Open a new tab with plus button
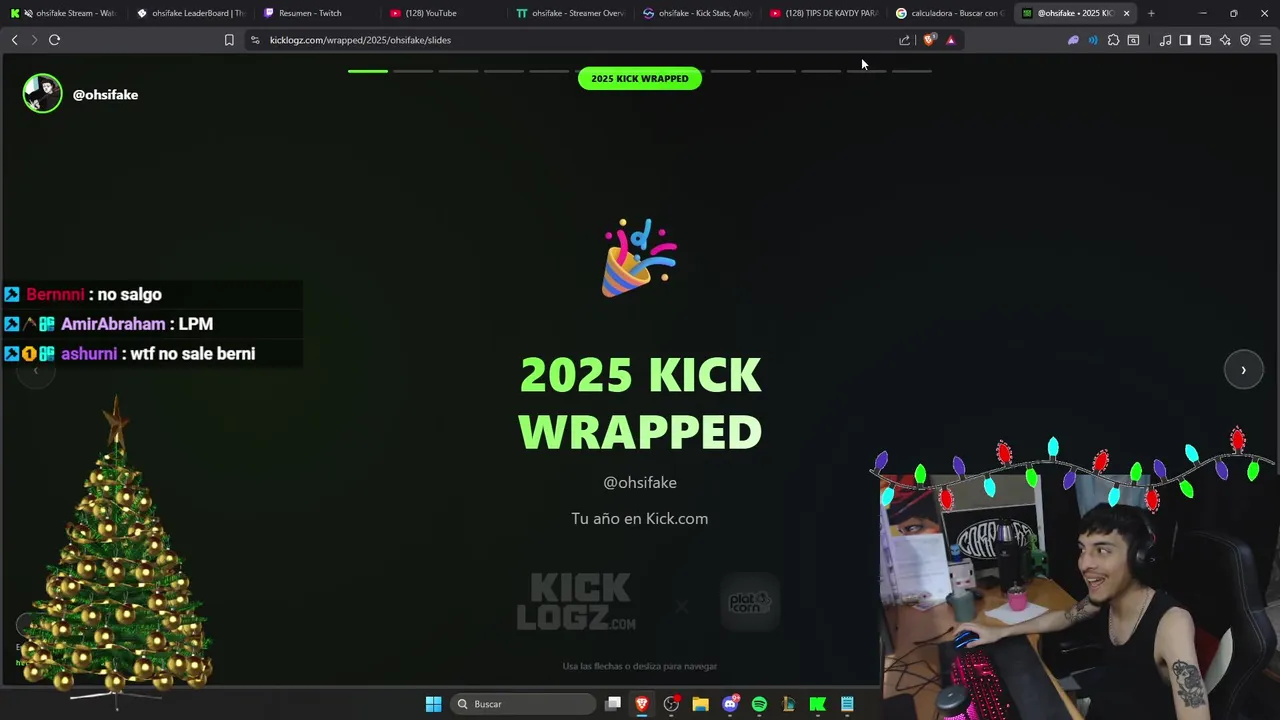This screenshot has width=1280, height=720. pyautogui.click(x=1151, y=13)
